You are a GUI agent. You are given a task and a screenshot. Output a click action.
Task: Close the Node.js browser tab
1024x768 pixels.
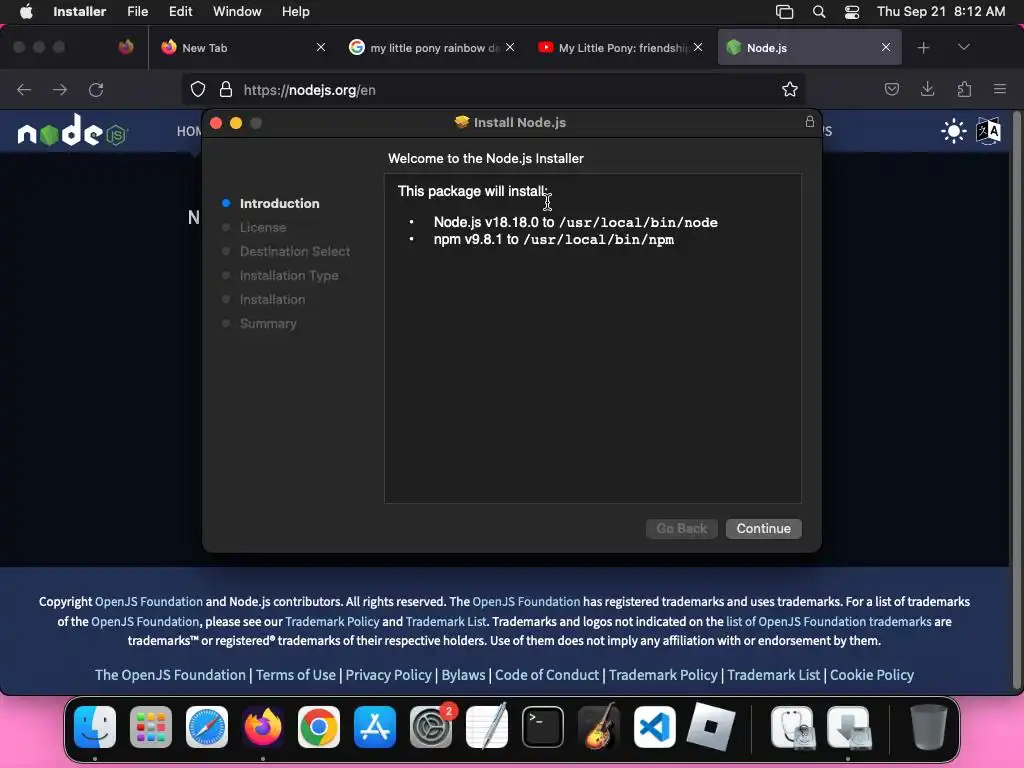point(886,47)
